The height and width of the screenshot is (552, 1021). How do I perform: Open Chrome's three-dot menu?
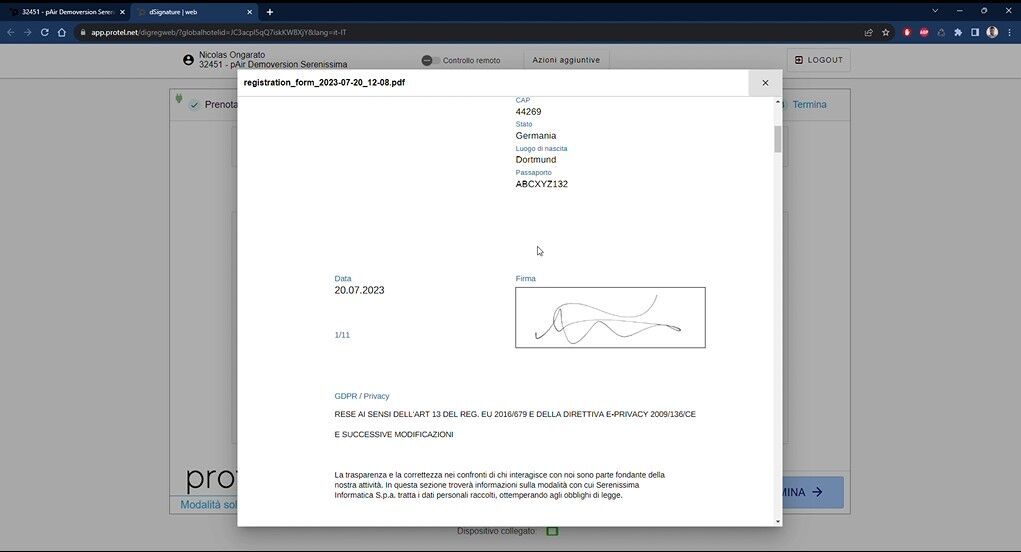(1008, 32)
